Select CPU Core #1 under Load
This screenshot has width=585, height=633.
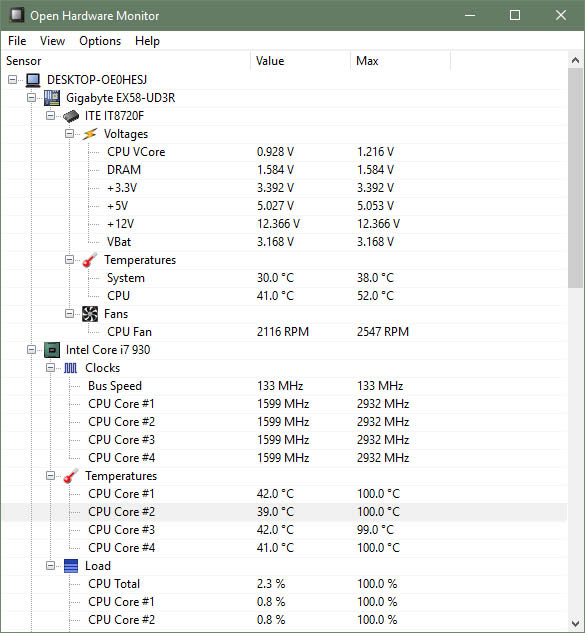[x=284, y=602]
